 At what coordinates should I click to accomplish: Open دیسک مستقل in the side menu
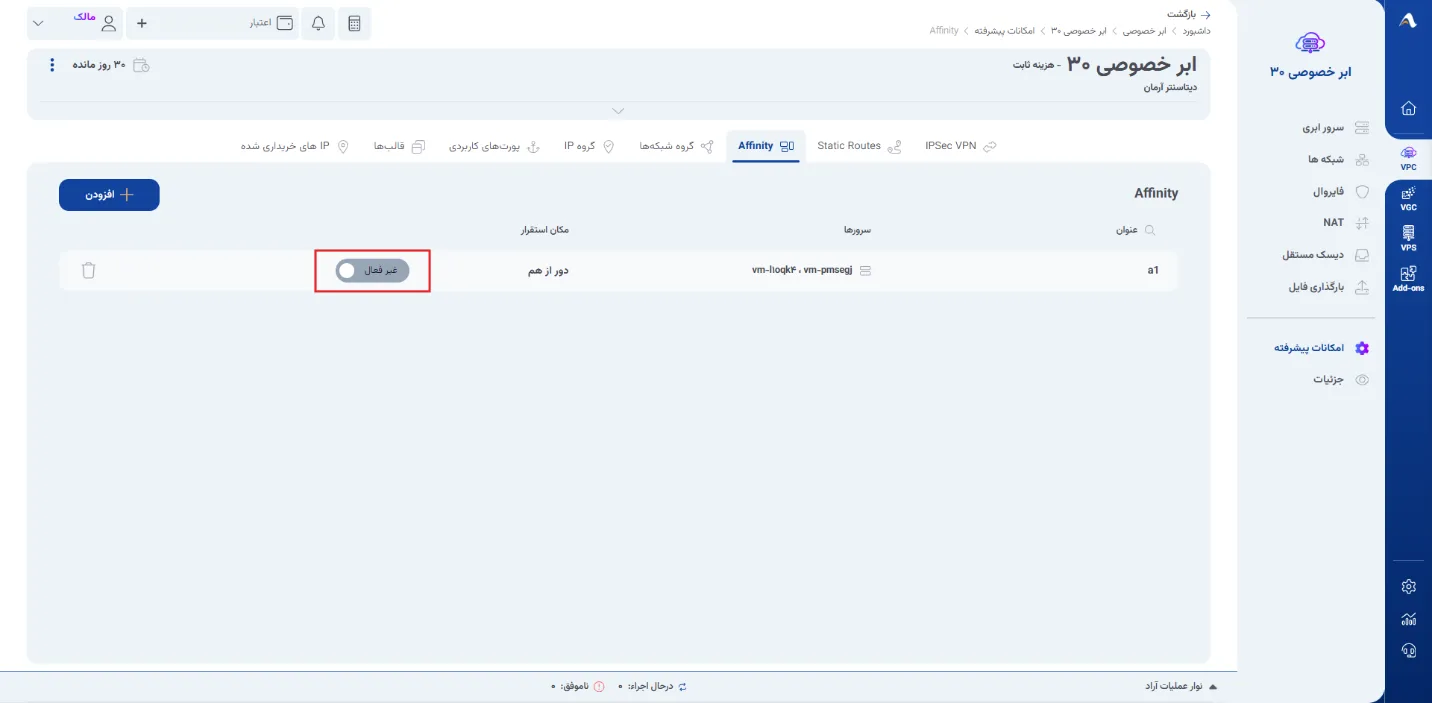1326,255
